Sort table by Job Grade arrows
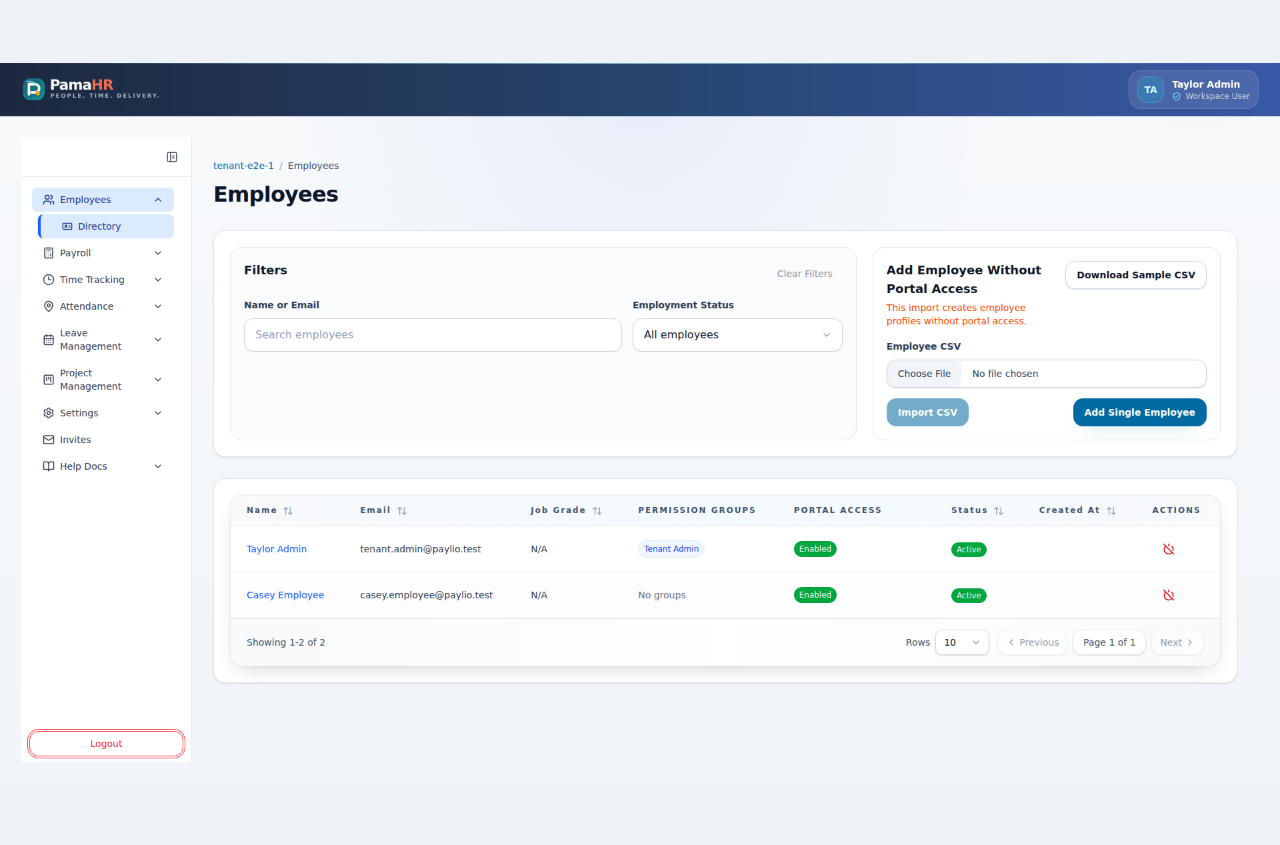Image resolution: width=1280 pixels, height=845 pixels. 597,511
